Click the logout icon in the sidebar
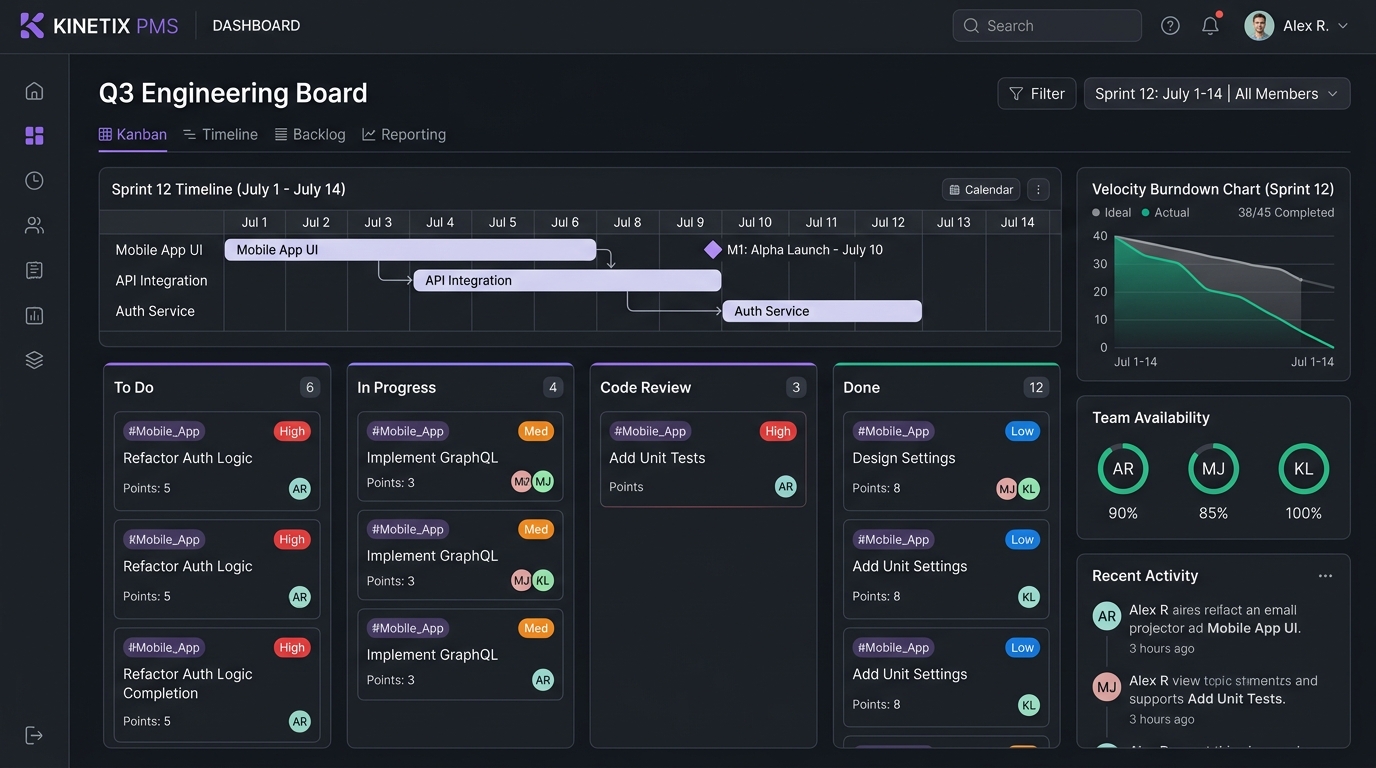This screenshot has height=768, width=1376. click(34, 736)
